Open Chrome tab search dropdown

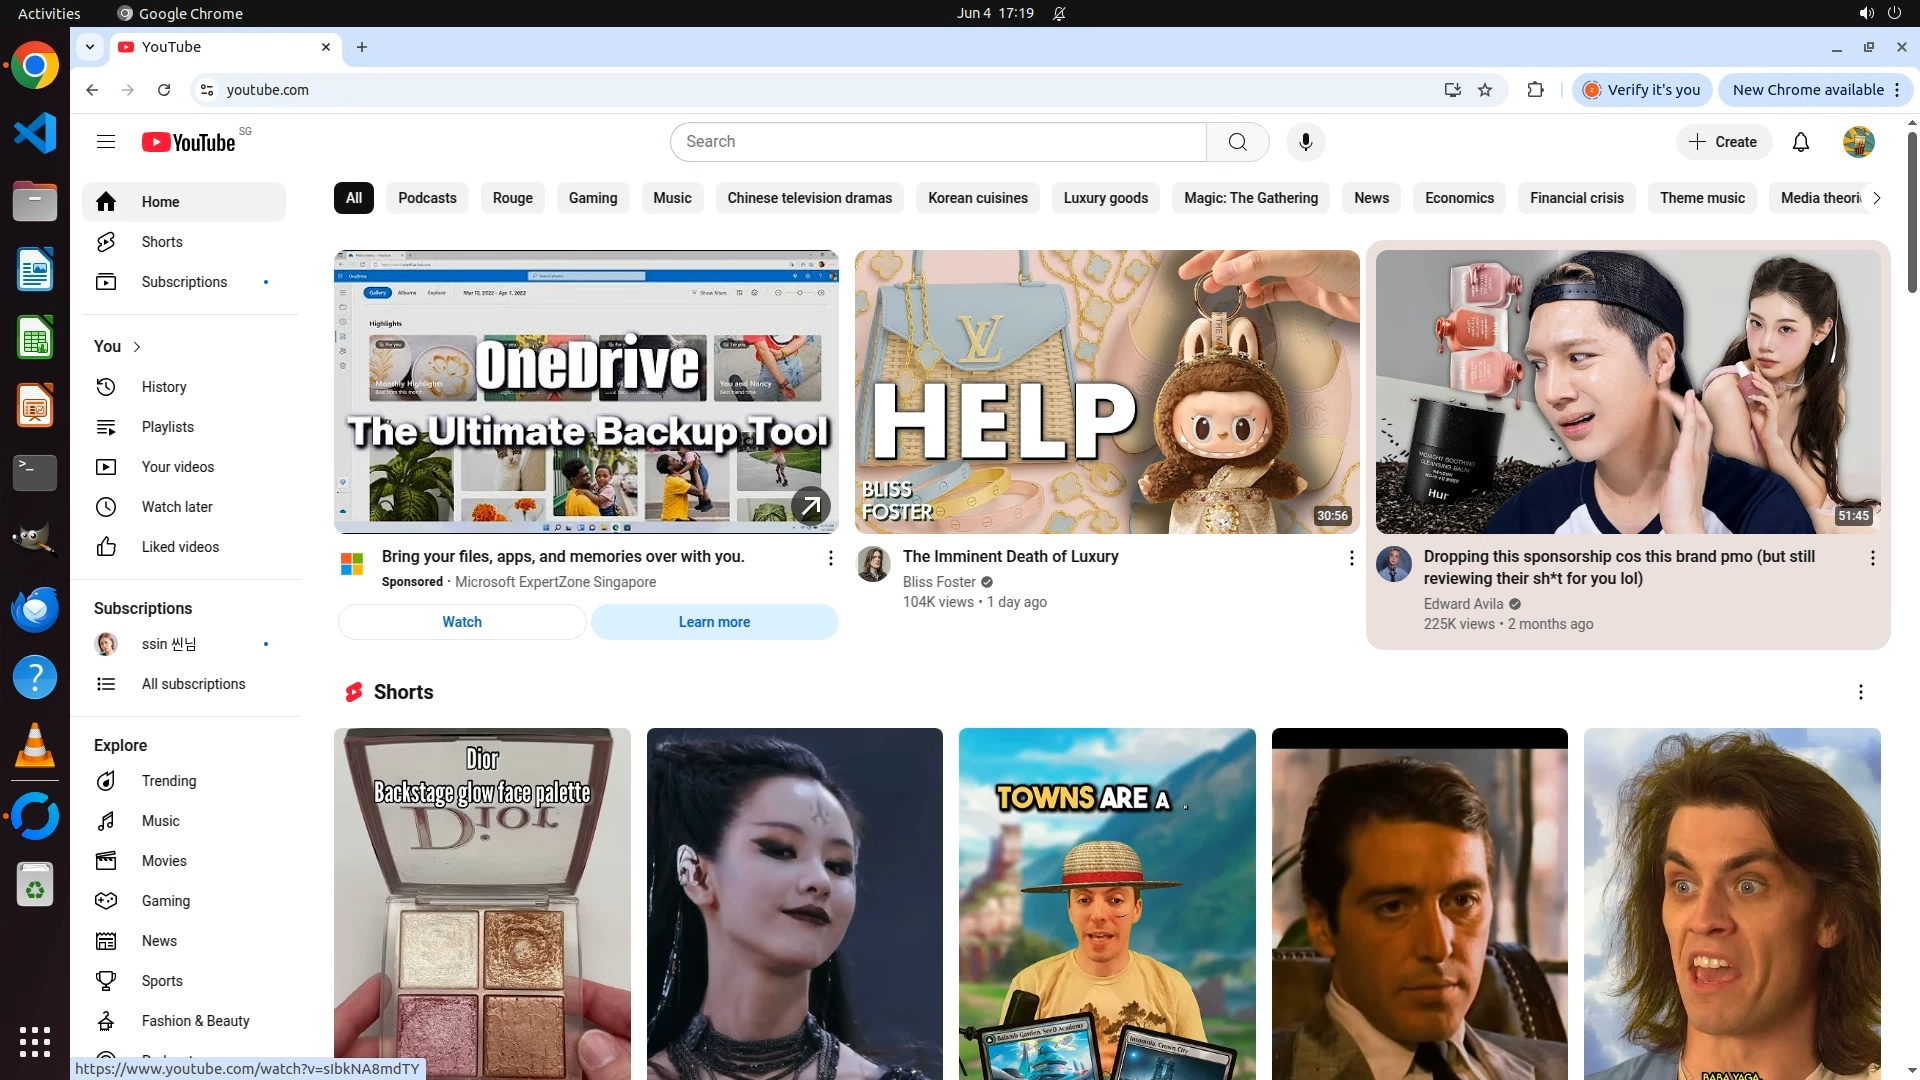pyautogui.click(x=90, y=47)
